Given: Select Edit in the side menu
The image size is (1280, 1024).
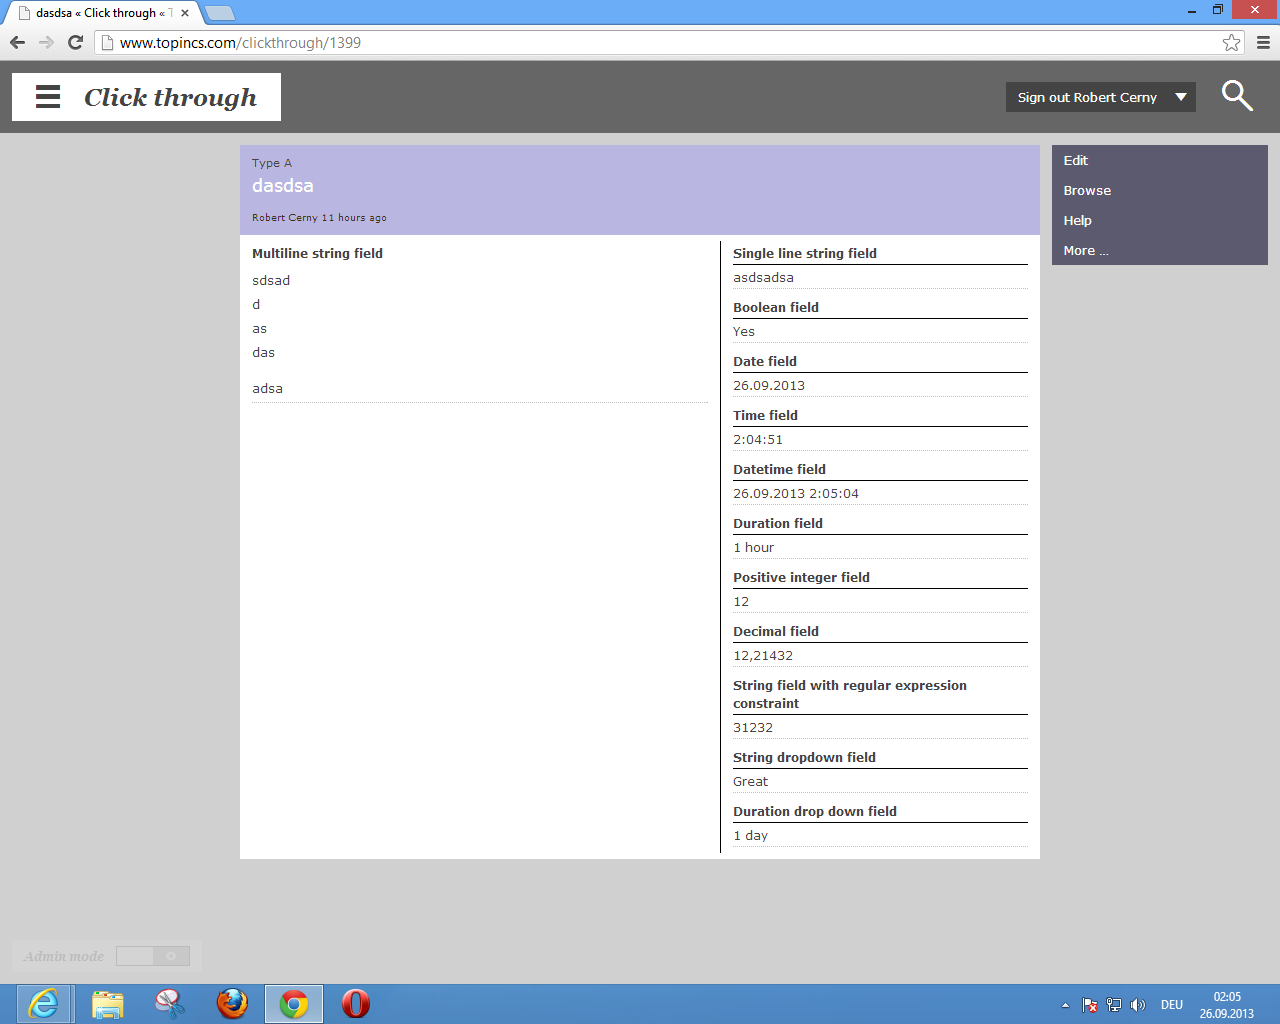Looking at the screenshot, I should point(1076,161).
